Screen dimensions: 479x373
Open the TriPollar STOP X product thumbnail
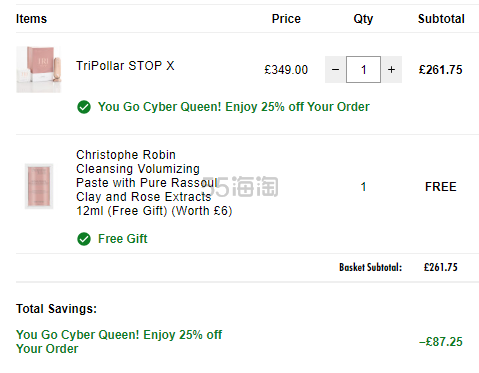click(x=39, y=70)
